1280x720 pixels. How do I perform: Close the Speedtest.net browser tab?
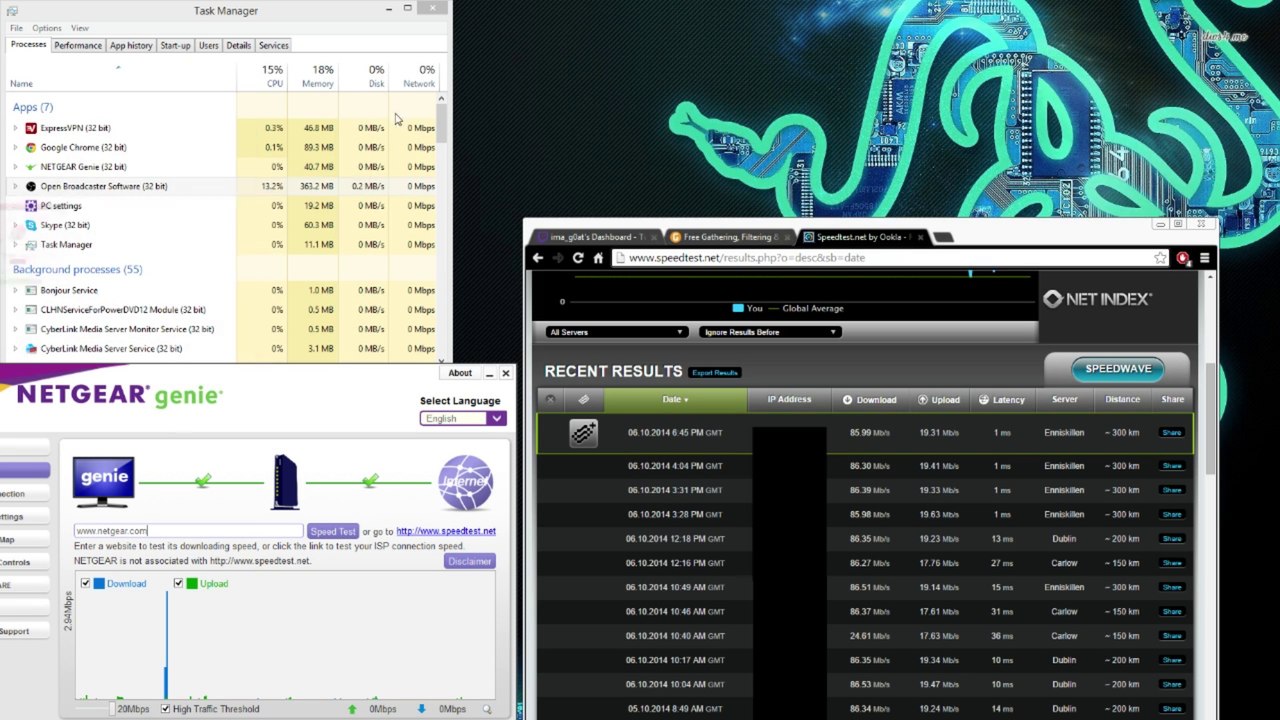(918, 237)
